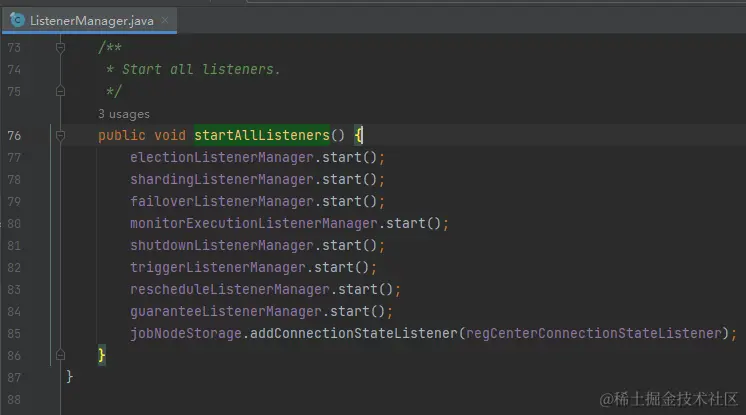746x415 pixels.
Task: Click regCenterConnectionStateListener argument
Action: click(x=594, y=333)
